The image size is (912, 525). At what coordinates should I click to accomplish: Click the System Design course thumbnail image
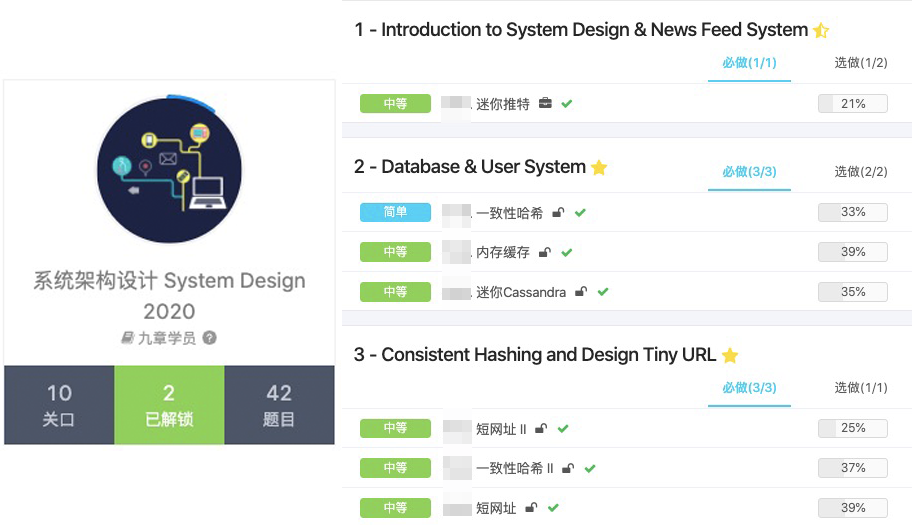(169, 170)
